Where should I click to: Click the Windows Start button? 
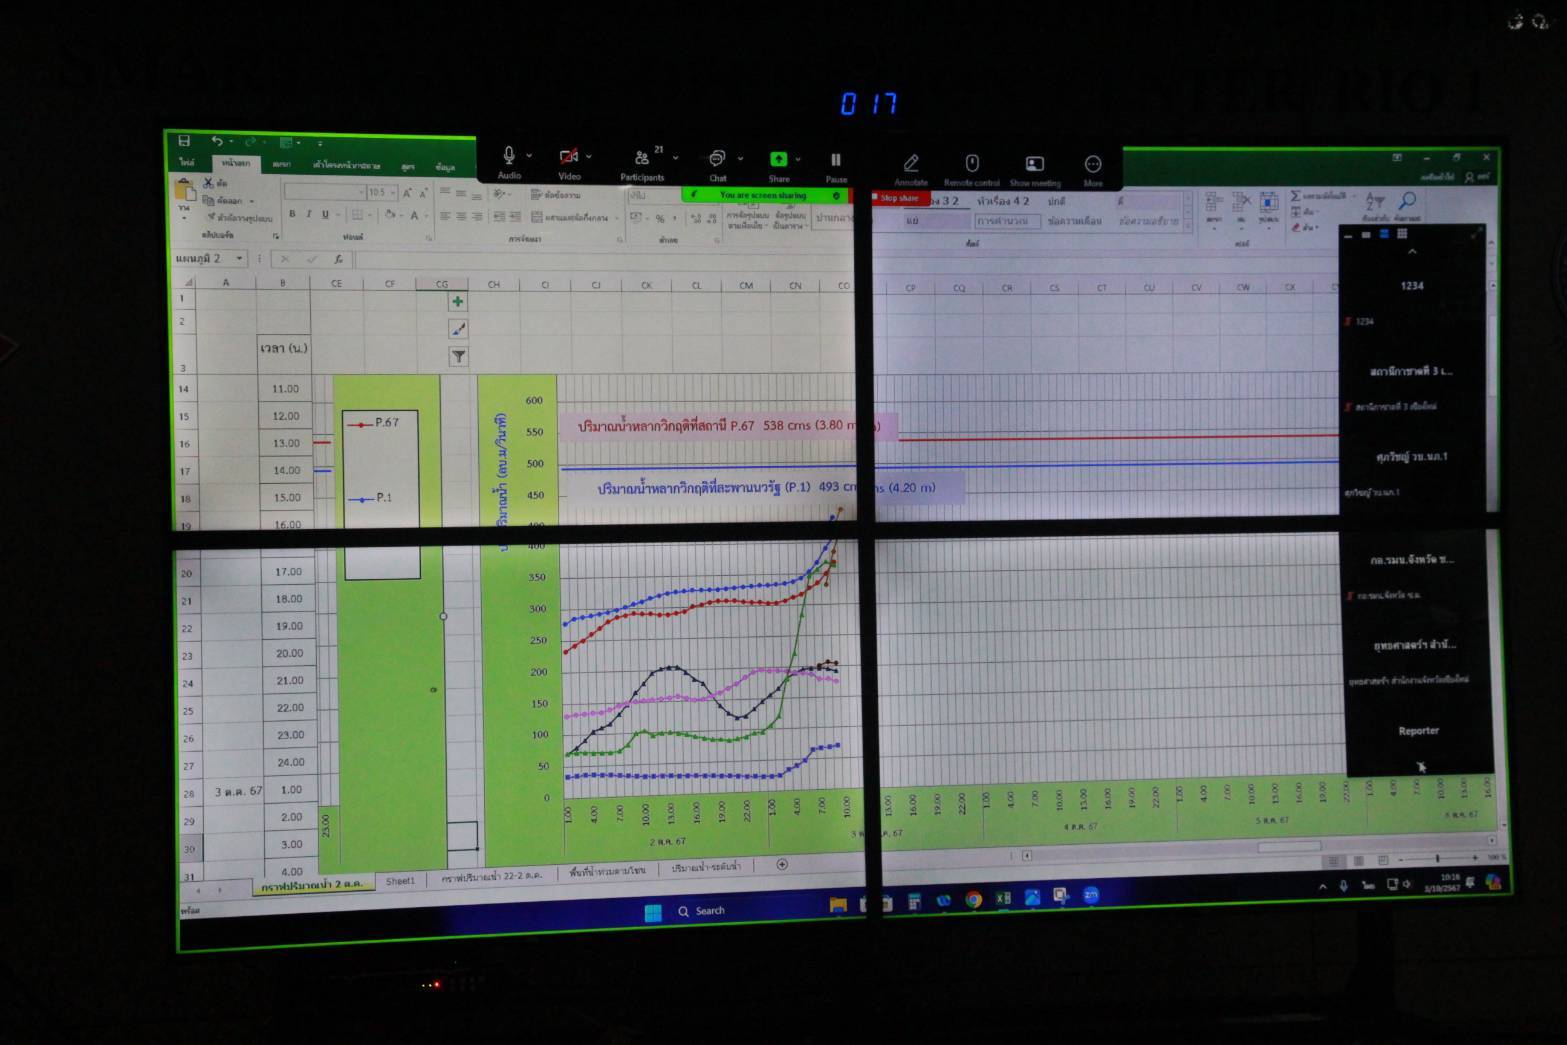coord(653,912)
